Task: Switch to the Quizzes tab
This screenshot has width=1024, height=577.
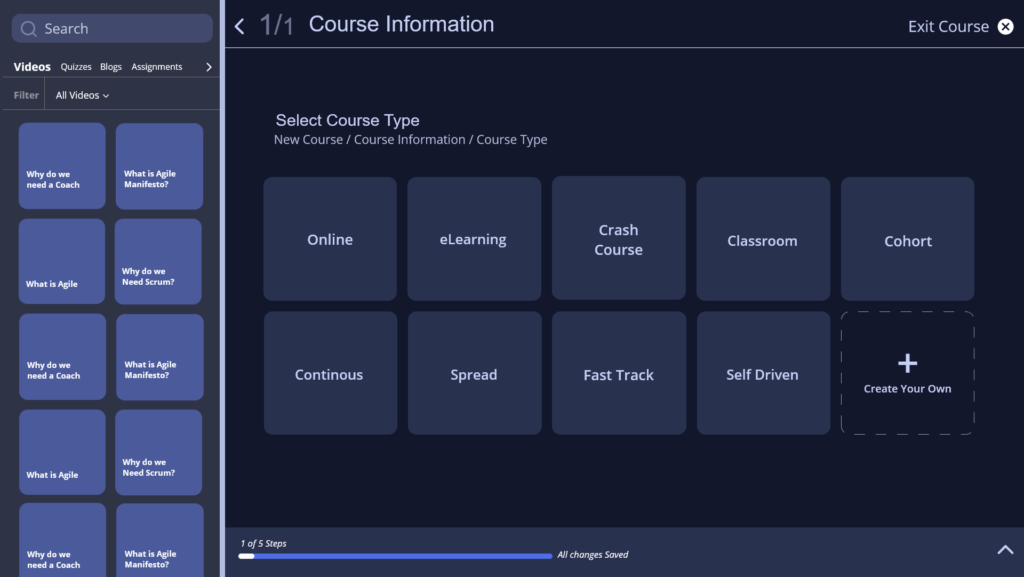Action: coord(76,67)
